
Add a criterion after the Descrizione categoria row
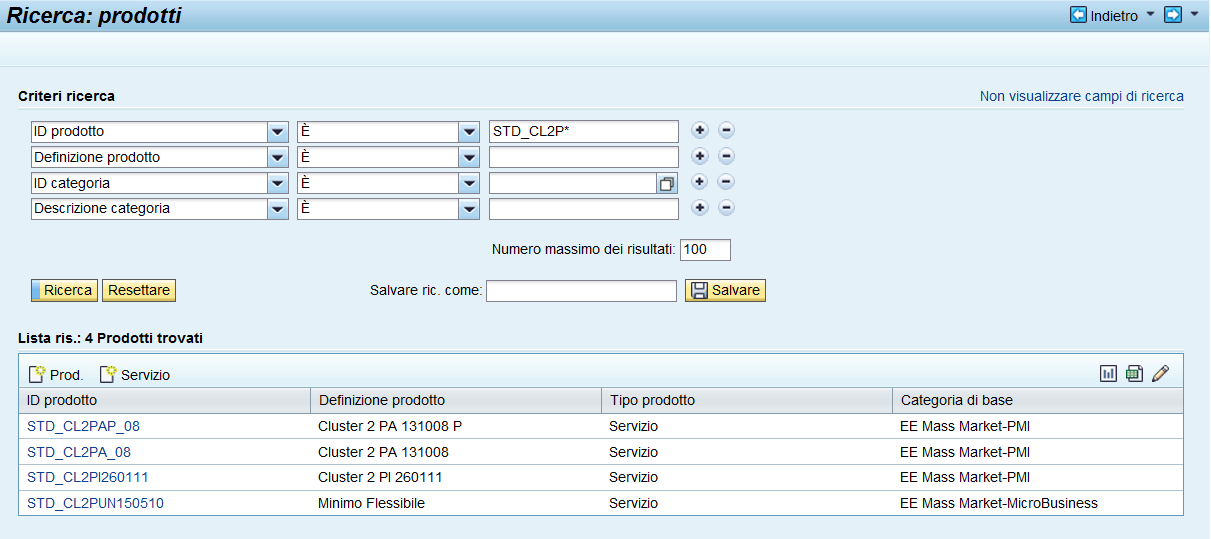point(700,208)
